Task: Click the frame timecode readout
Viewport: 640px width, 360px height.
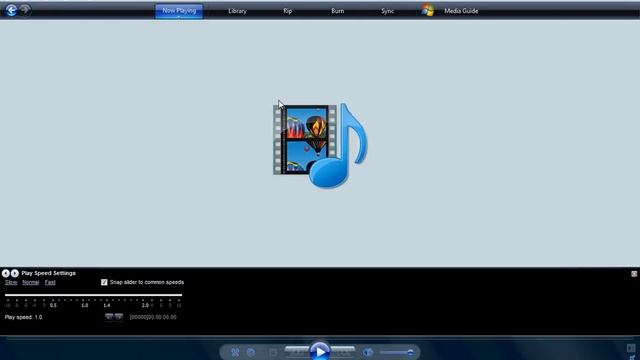Action: click(153, 317)
